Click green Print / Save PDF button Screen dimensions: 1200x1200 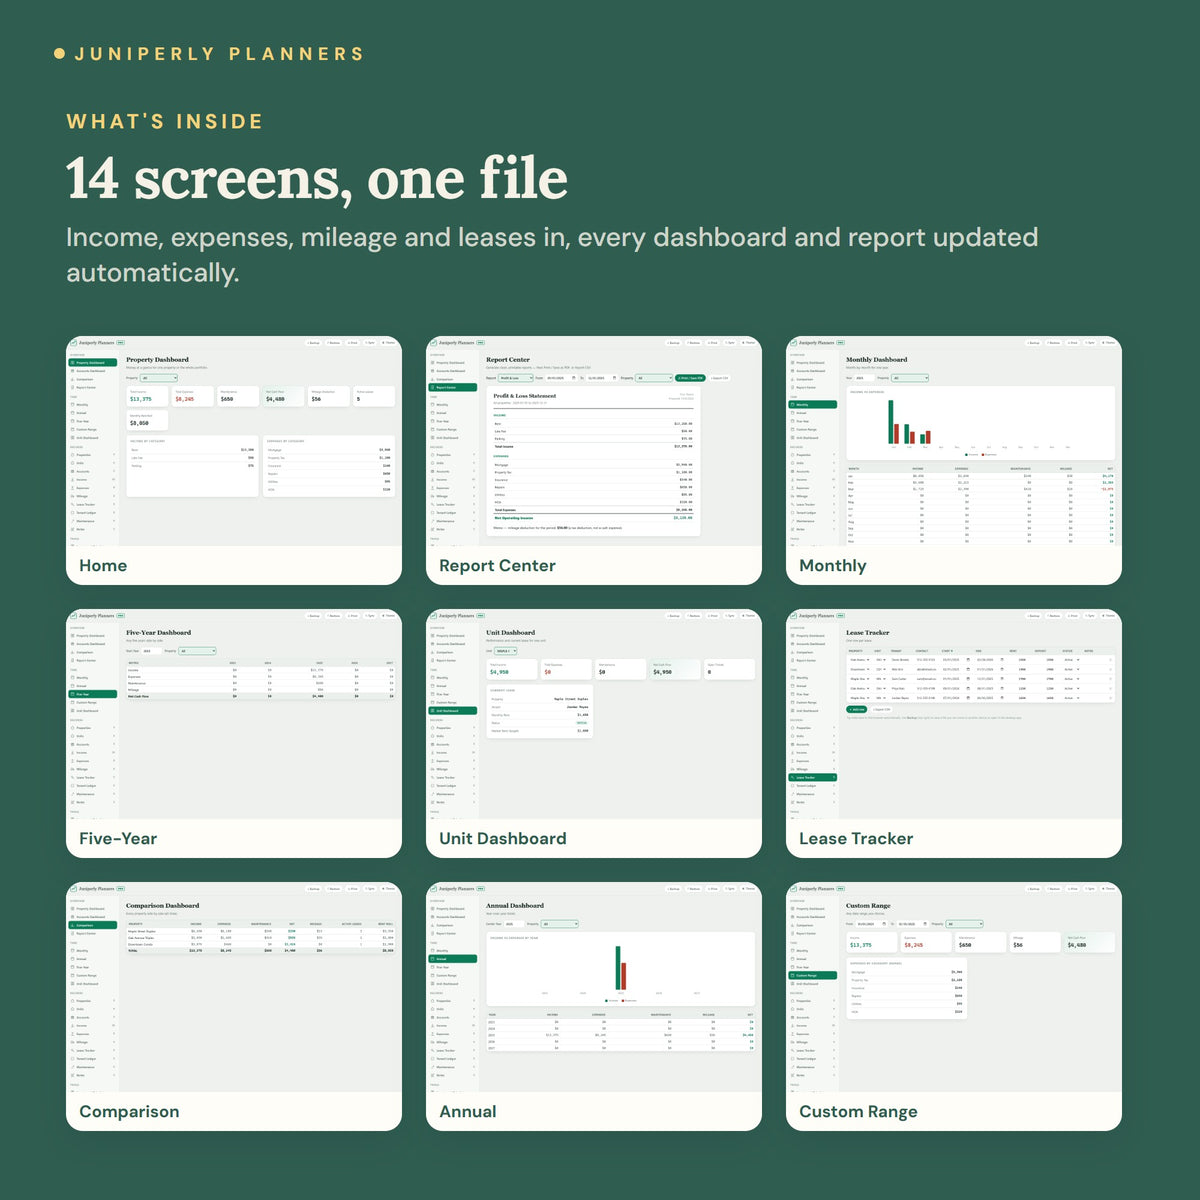[x=690, y=378]
